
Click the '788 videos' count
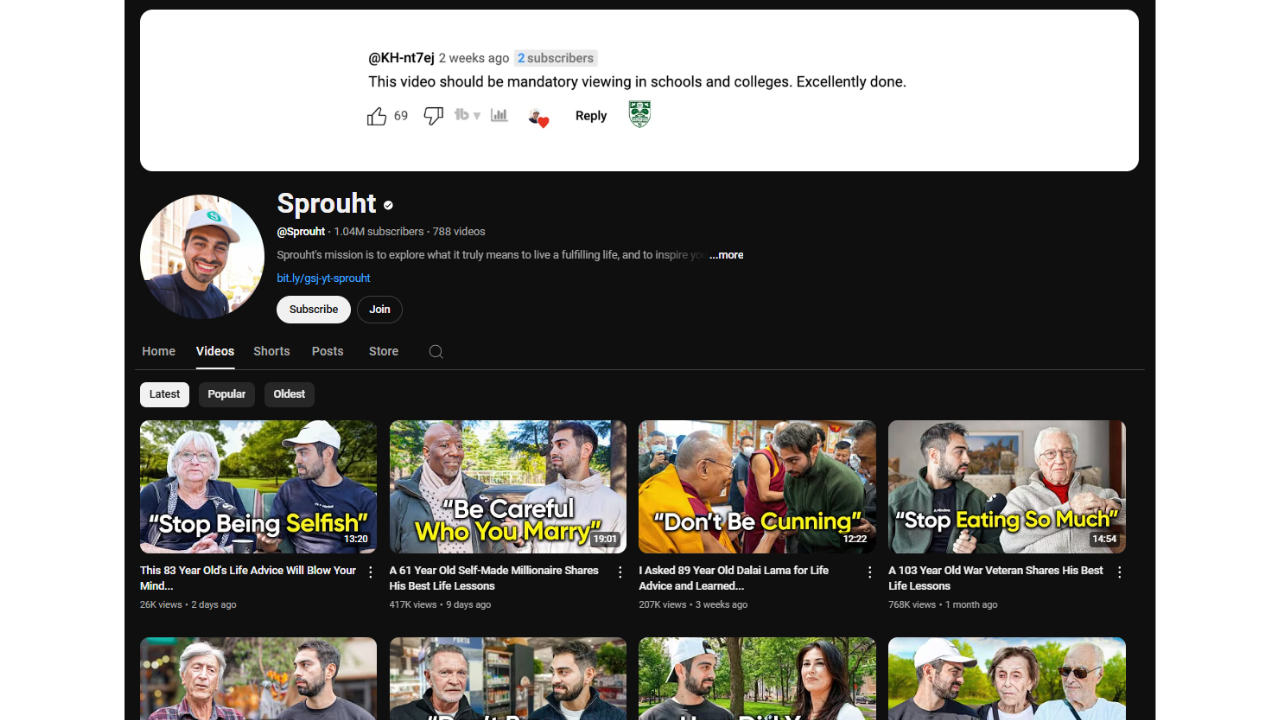[x=459, y=232]
